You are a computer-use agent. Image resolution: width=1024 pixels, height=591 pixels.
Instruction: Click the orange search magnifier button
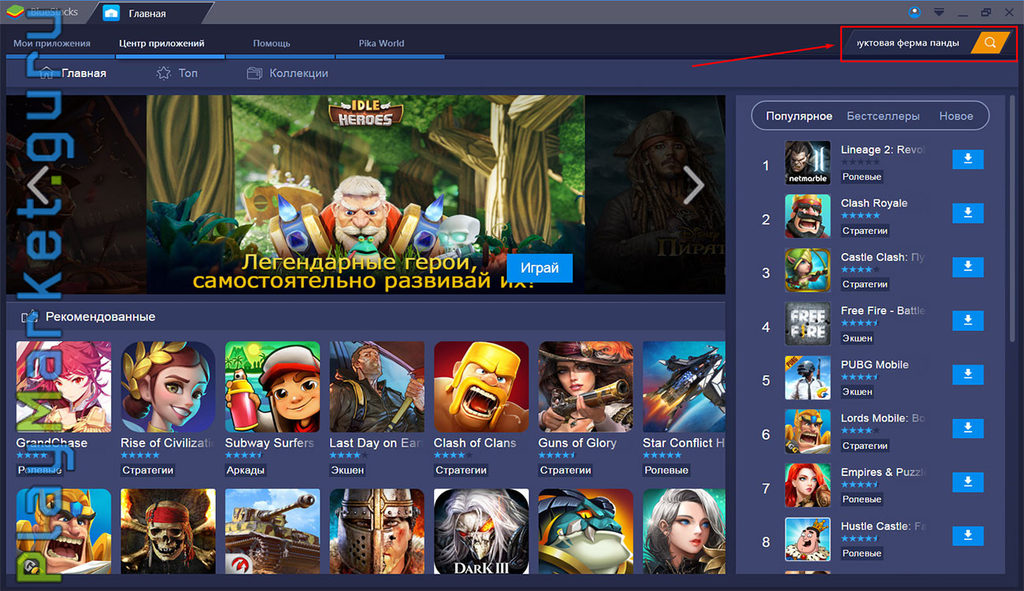[991, 43]
